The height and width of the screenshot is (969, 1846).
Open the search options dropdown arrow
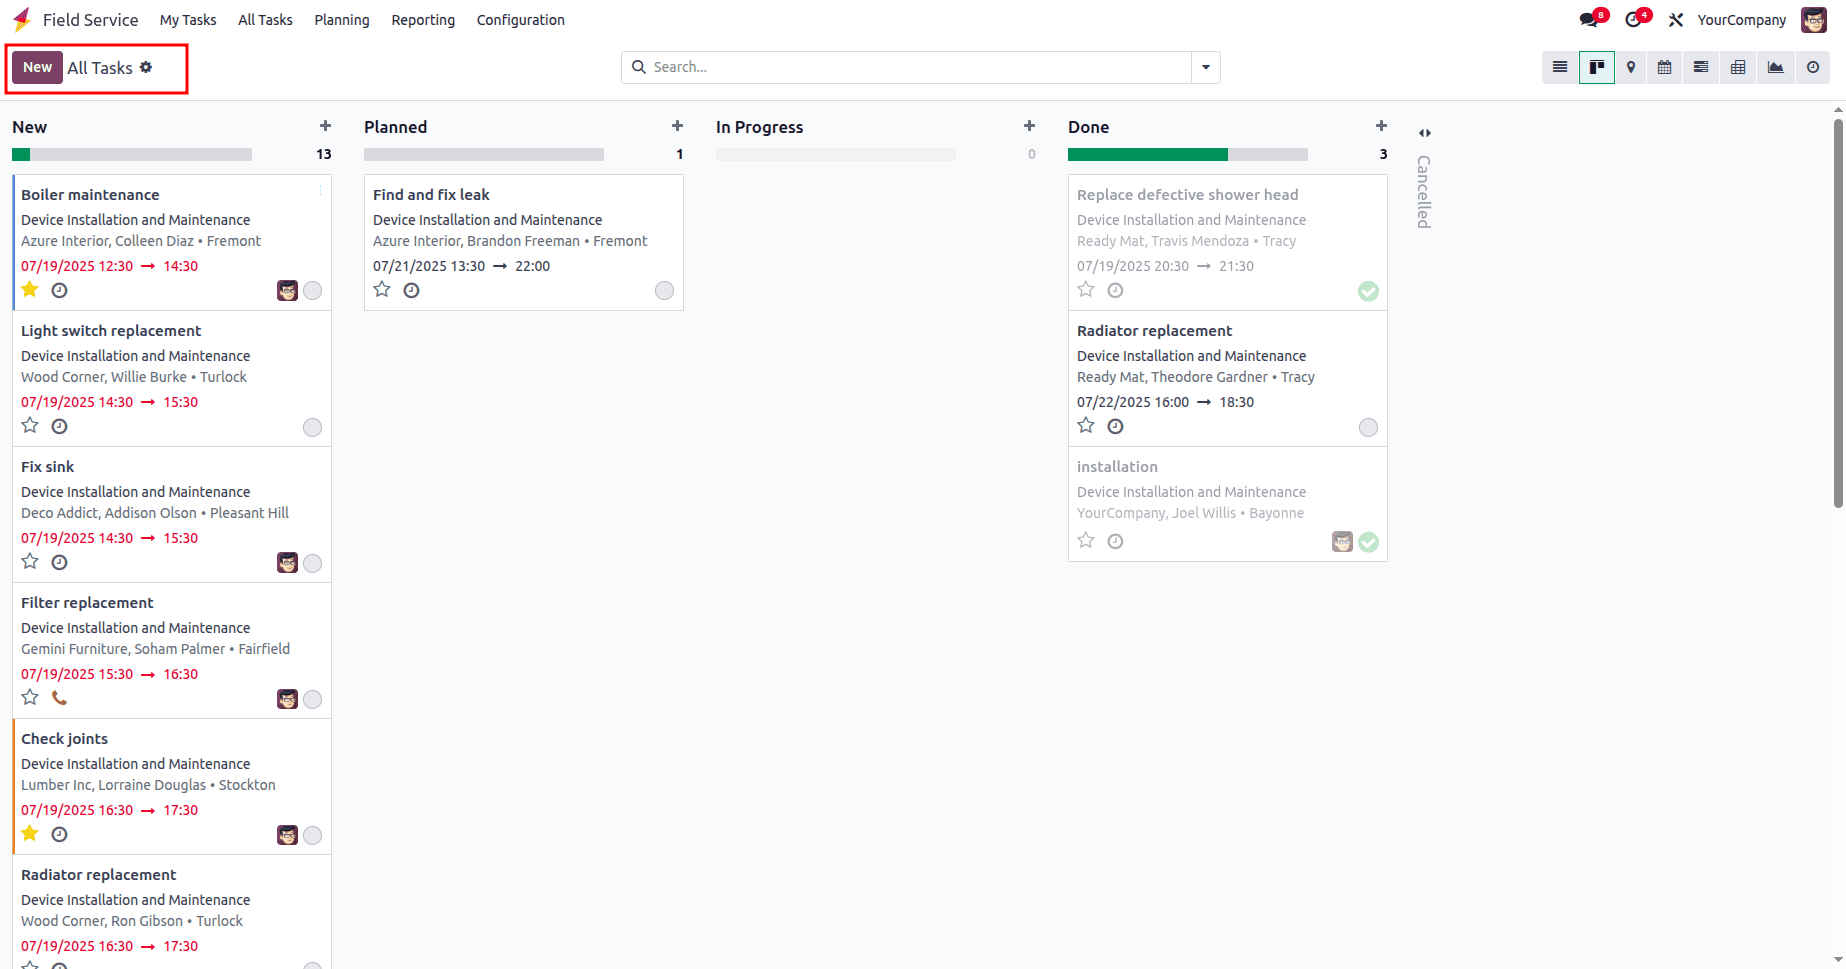coord(1206,67)
